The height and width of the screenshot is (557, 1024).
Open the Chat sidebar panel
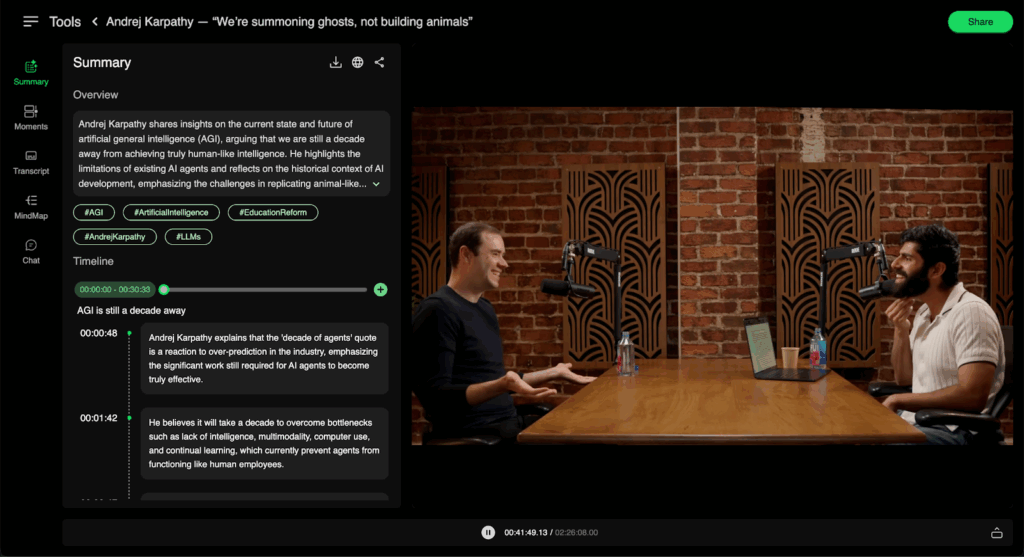pyautogui.click(x=31, y=251)
